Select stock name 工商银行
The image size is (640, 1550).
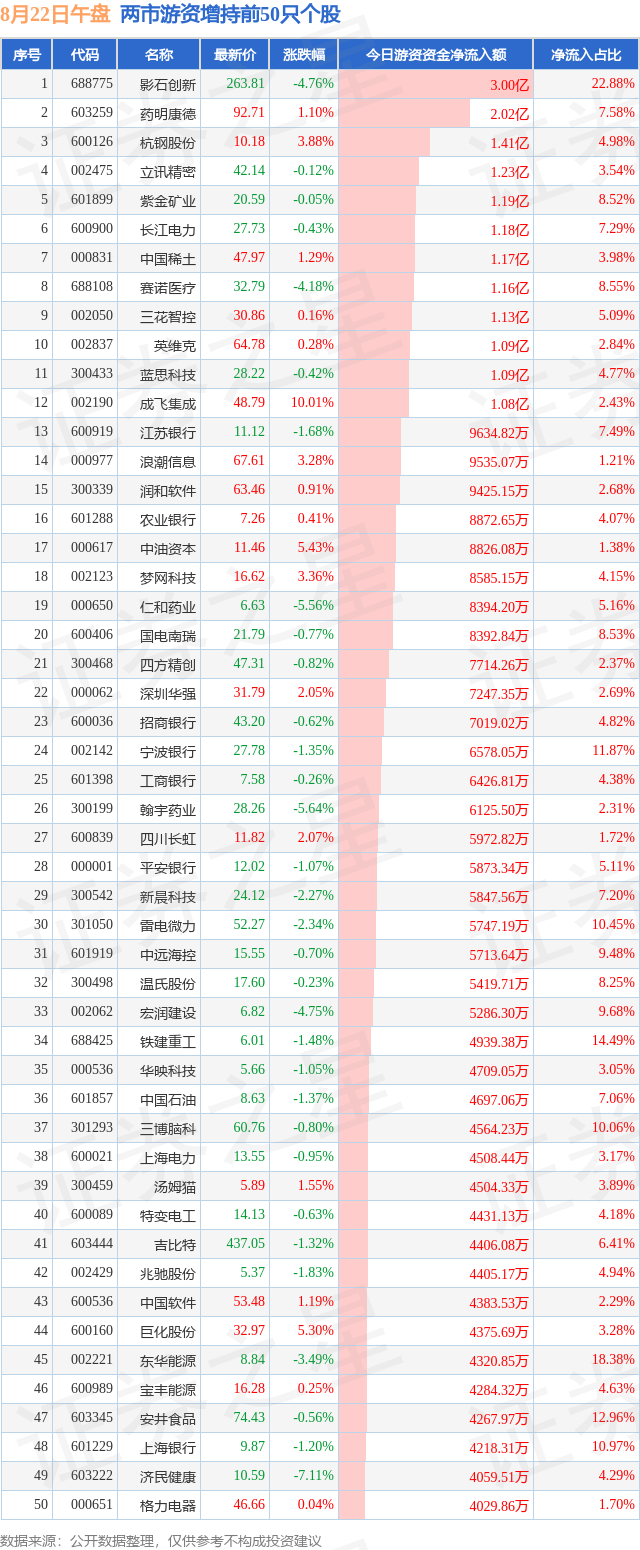pos(168,781)
